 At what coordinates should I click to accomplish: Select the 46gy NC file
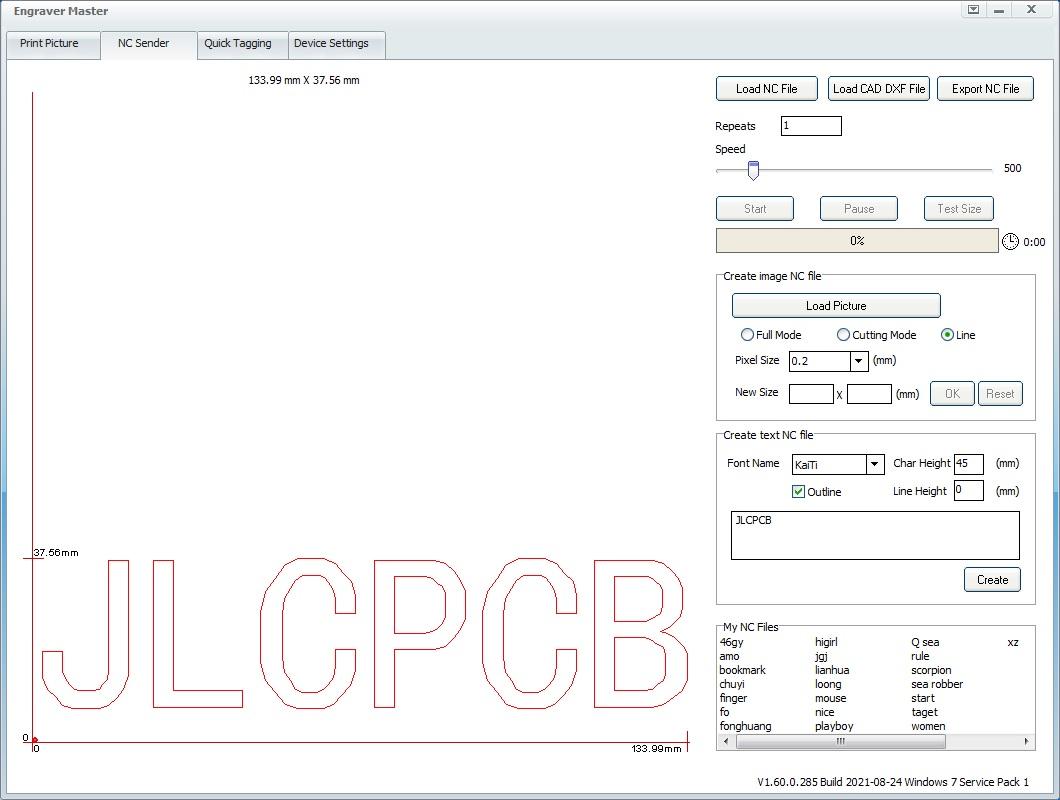point(731,642)
